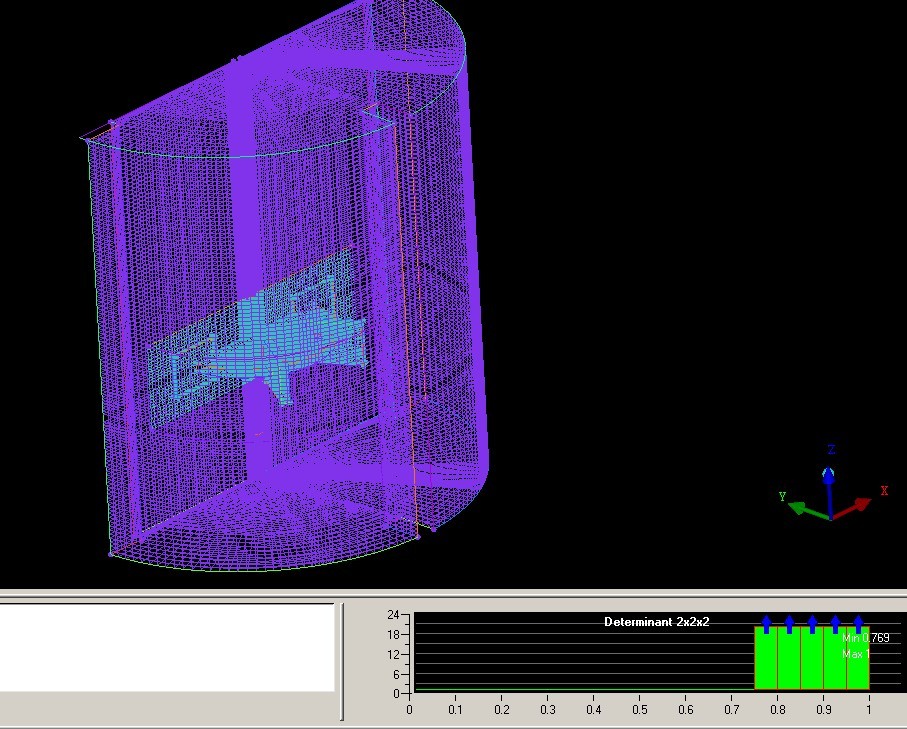The image size is (907, 729).
Task: Click inside the empty white message window
Action: click(166, 646)
